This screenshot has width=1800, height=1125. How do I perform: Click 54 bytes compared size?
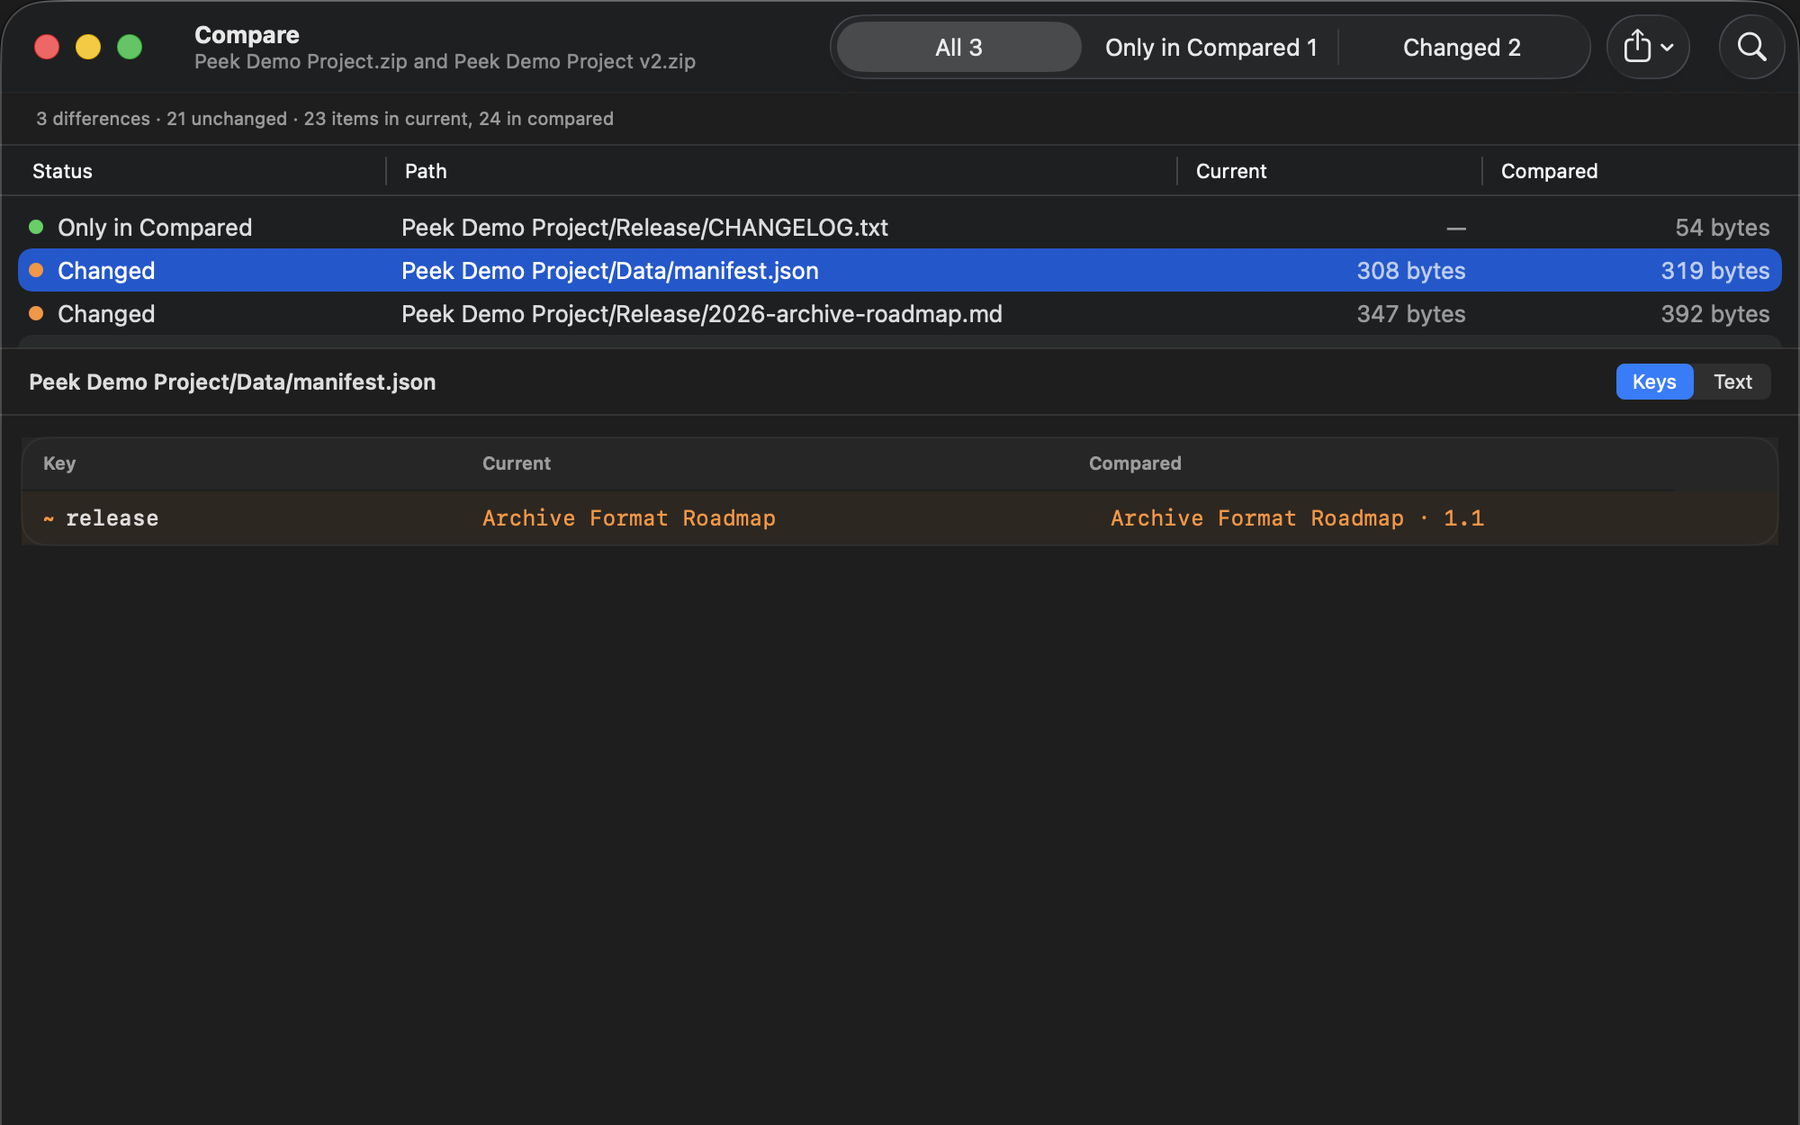click(1722, 228)
